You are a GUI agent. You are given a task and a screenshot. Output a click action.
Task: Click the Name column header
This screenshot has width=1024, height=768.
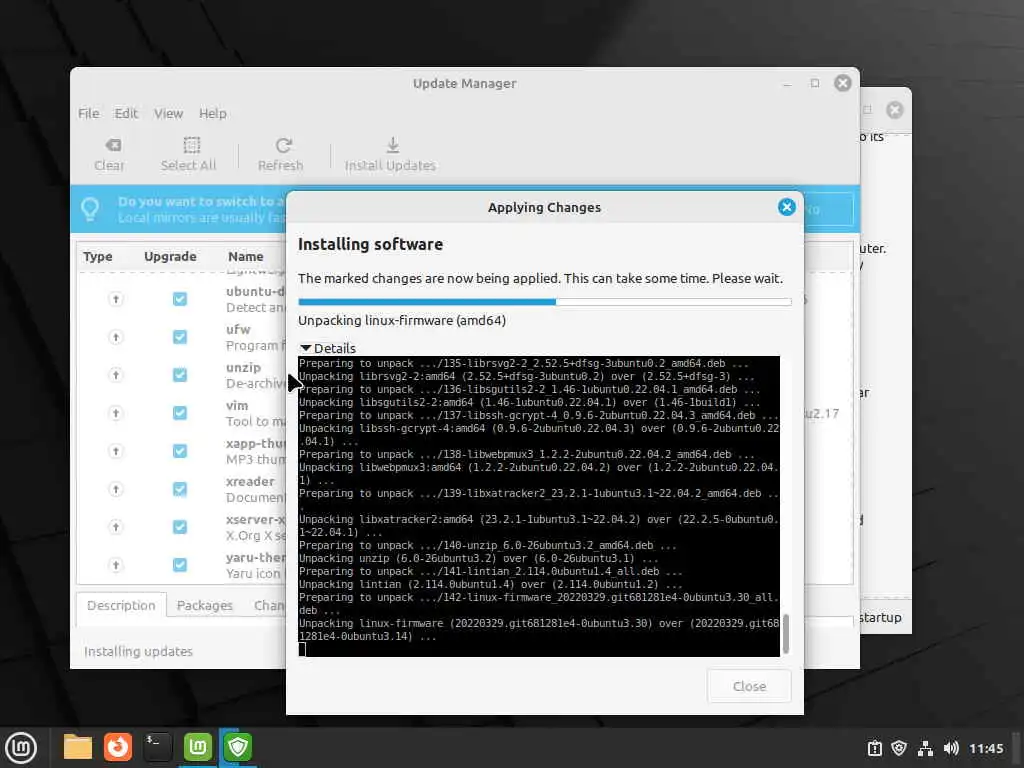[x=246, y=257]
